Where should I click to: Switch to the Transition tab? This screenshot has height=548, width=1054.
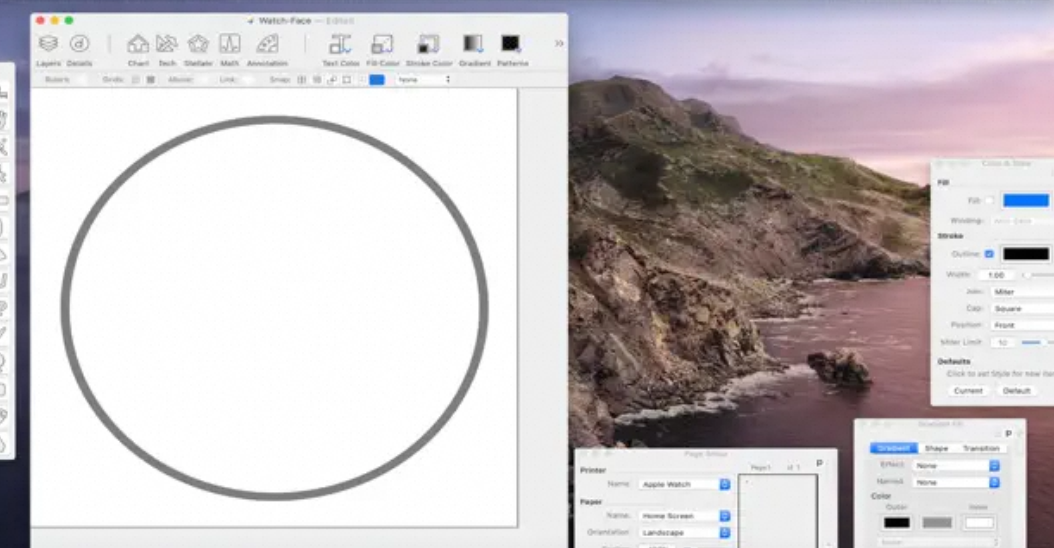pyautogui.click(x=981, y=448)
